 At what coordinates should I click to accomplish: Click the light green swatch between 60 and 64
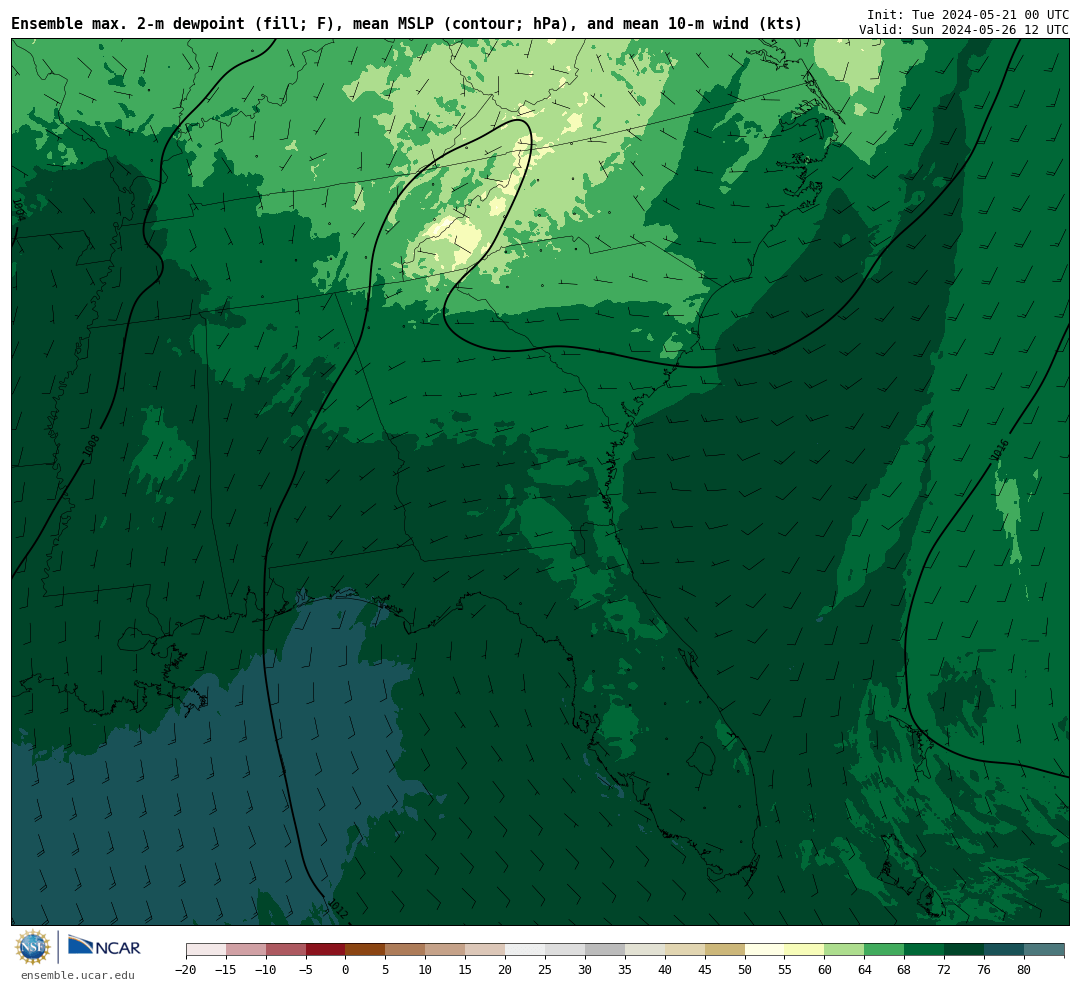click(845, 950)
